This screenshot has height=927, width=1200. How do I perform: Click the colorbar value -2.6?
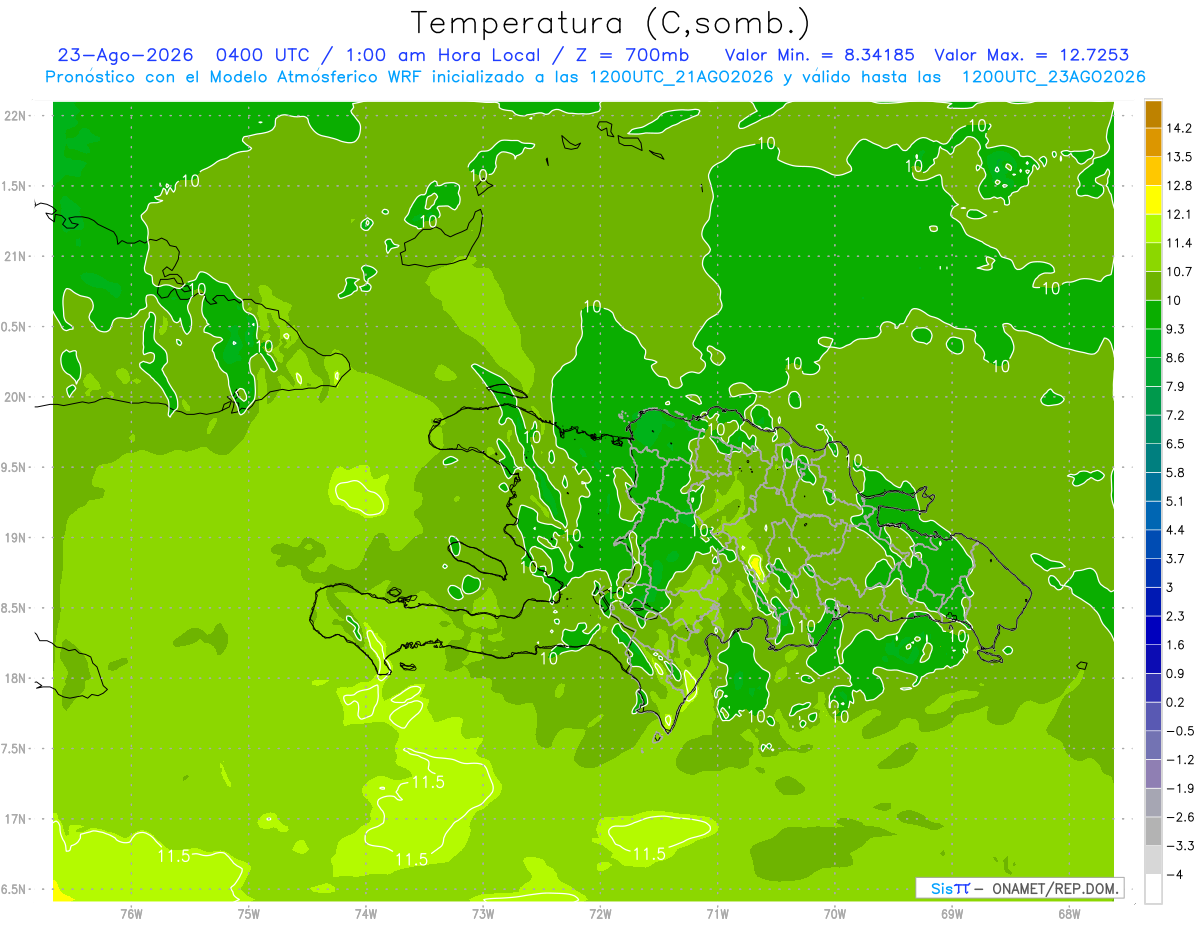coord(1180,817)
